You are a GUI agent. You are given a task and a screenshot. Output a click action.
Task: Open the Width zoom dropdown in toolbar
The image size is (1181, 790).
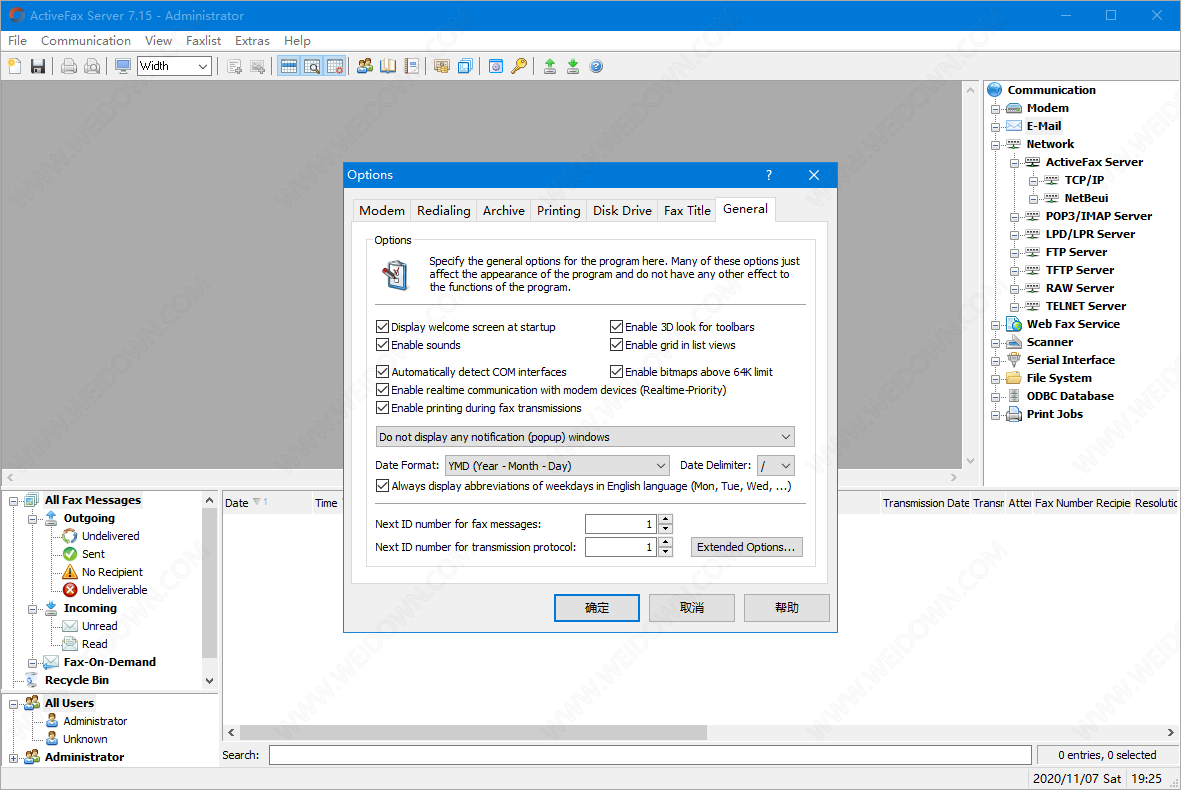(174, 66)
